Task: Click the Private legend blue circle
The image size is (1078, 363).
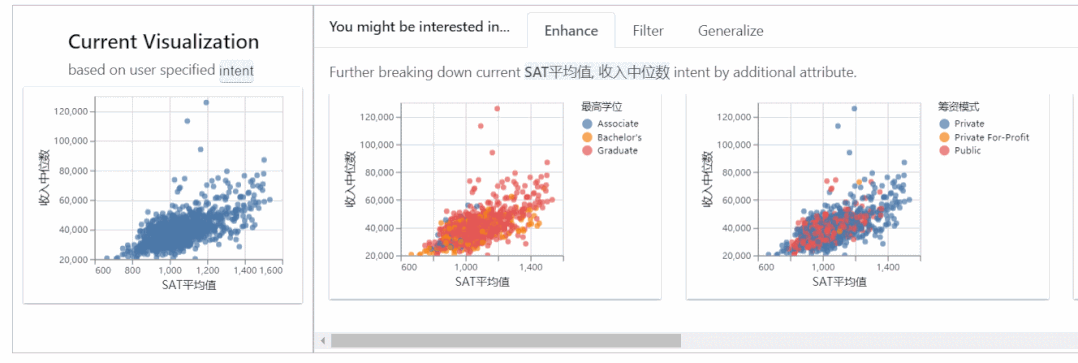Action: 944,124
